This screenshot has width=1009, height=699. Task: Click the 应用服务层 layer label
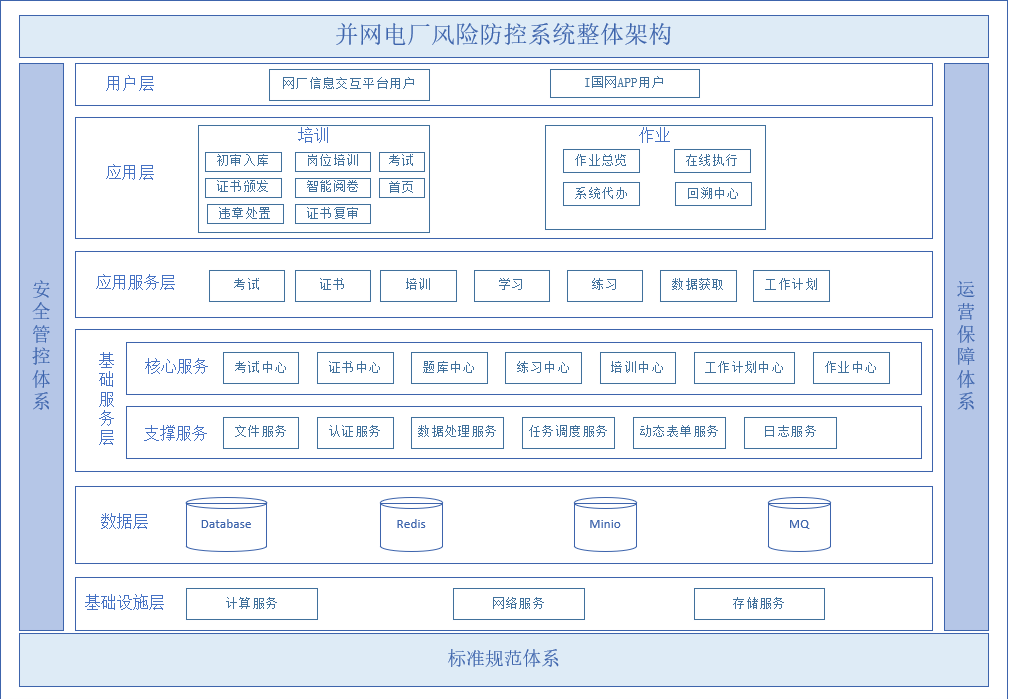coord(135,283)
